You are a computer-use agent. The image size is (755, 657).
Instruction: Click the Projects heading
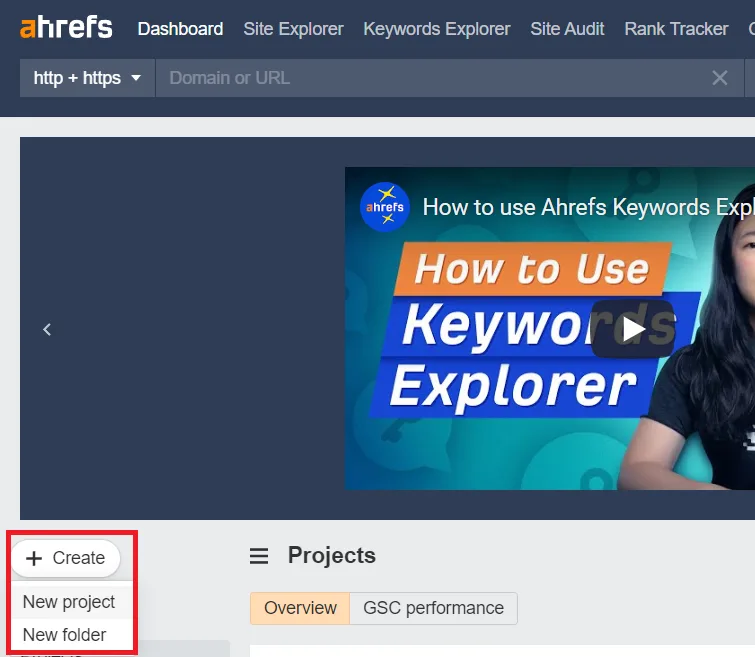click(x=331, y=555)
